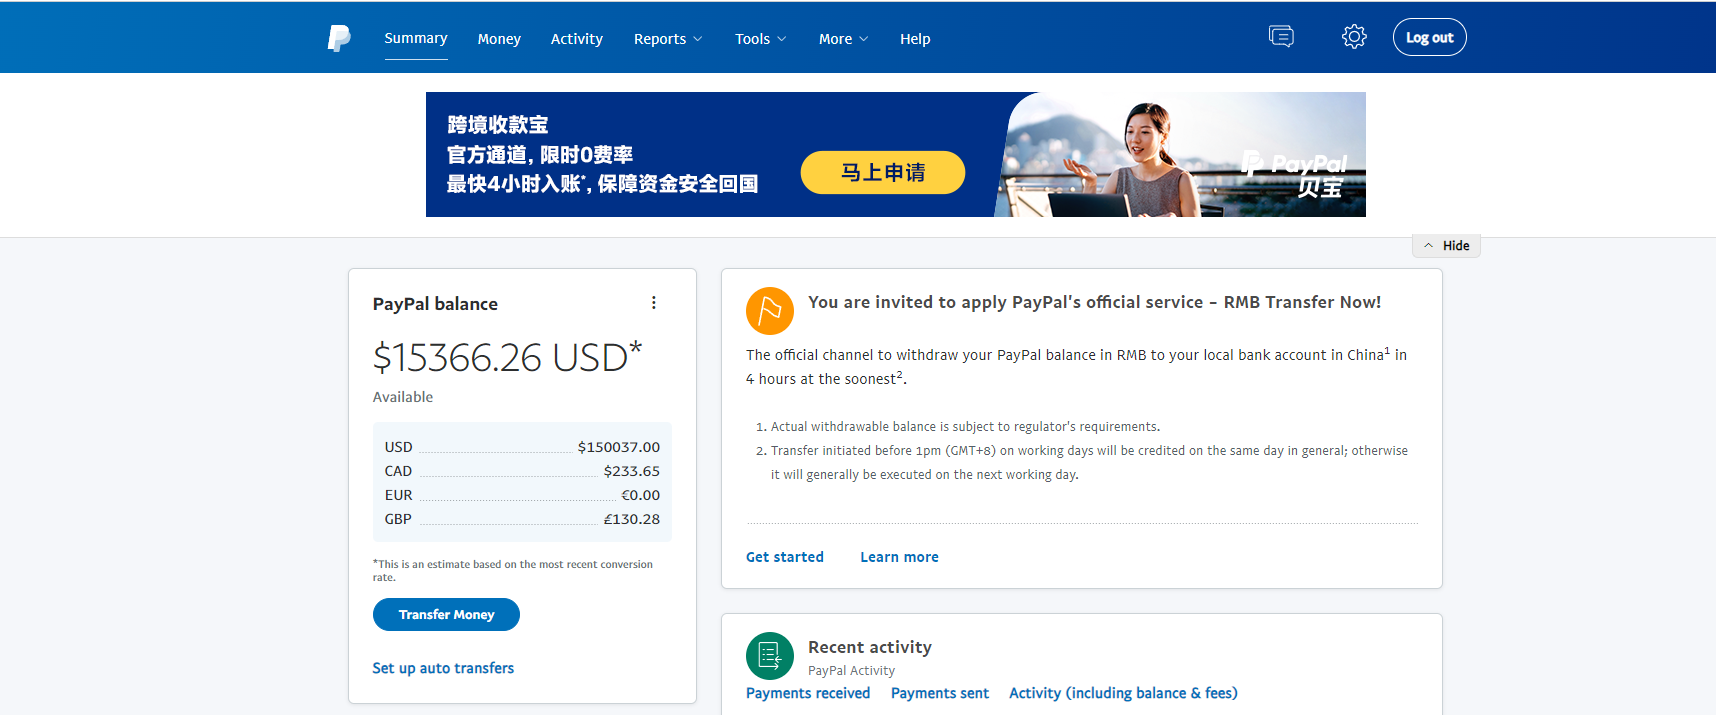Click the Recent activity heading
The width and height of the screenshot is (1716, 715).
click(870, 647)
